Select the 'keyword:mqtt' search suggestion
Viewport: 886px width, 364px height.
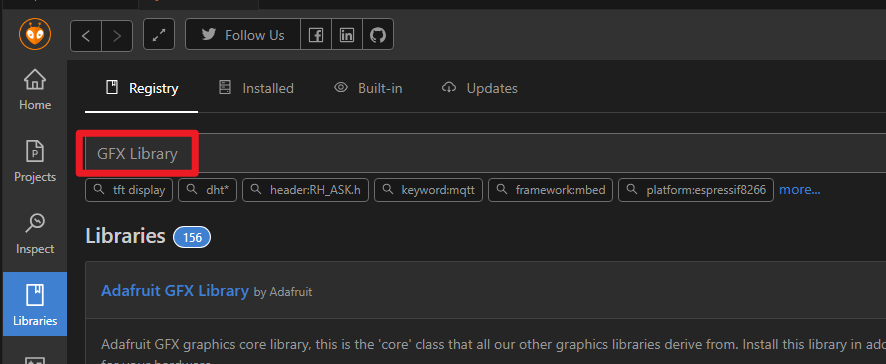click(428, 190)
